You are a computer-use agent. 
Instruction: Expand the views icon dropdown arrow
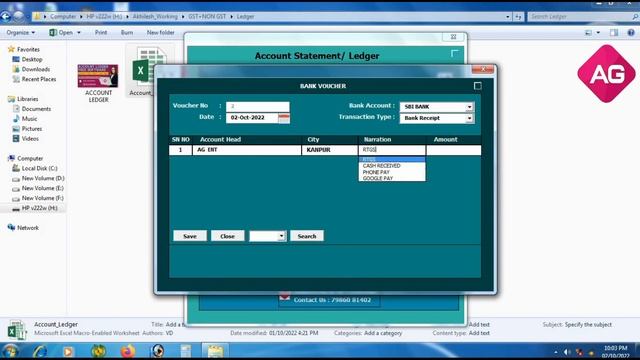598,33
